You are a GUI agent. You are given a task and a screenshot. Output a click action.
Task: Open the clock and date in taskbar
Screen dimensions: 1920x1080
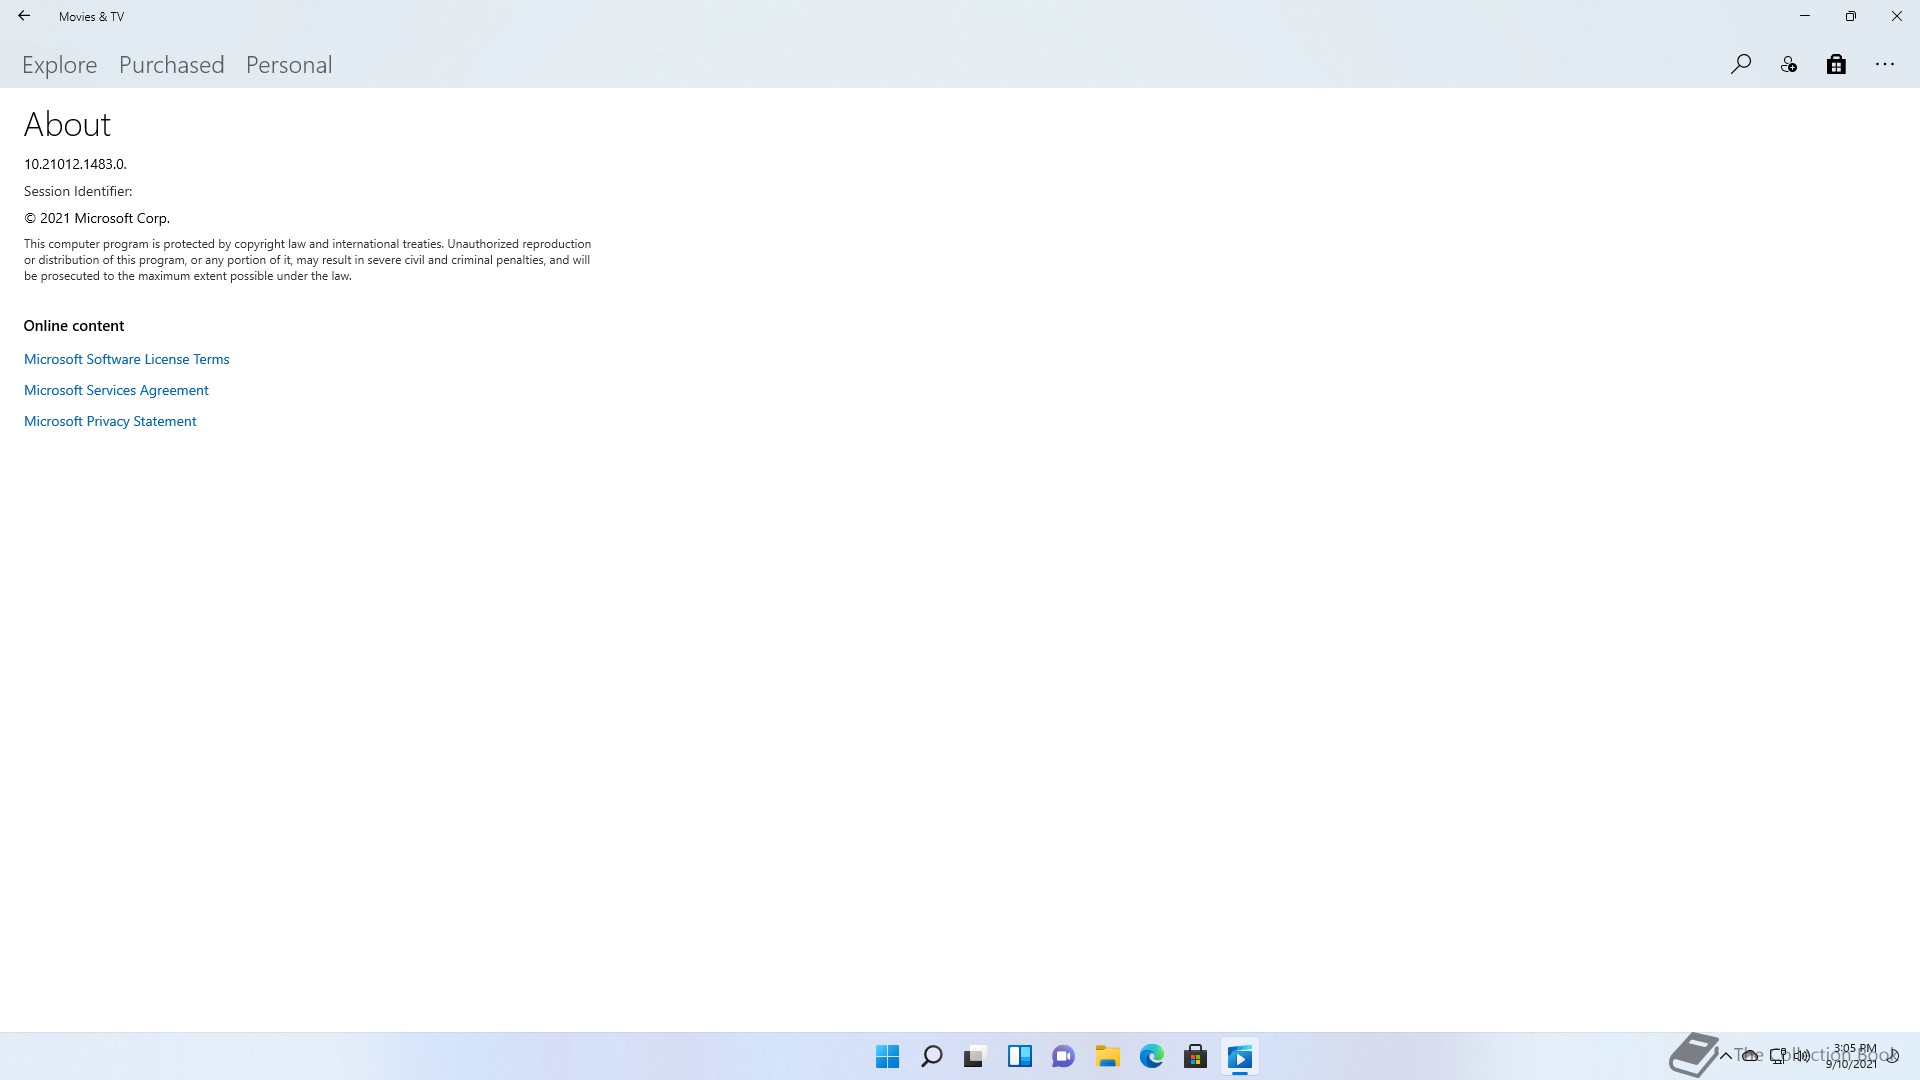click(1854, 1056)
